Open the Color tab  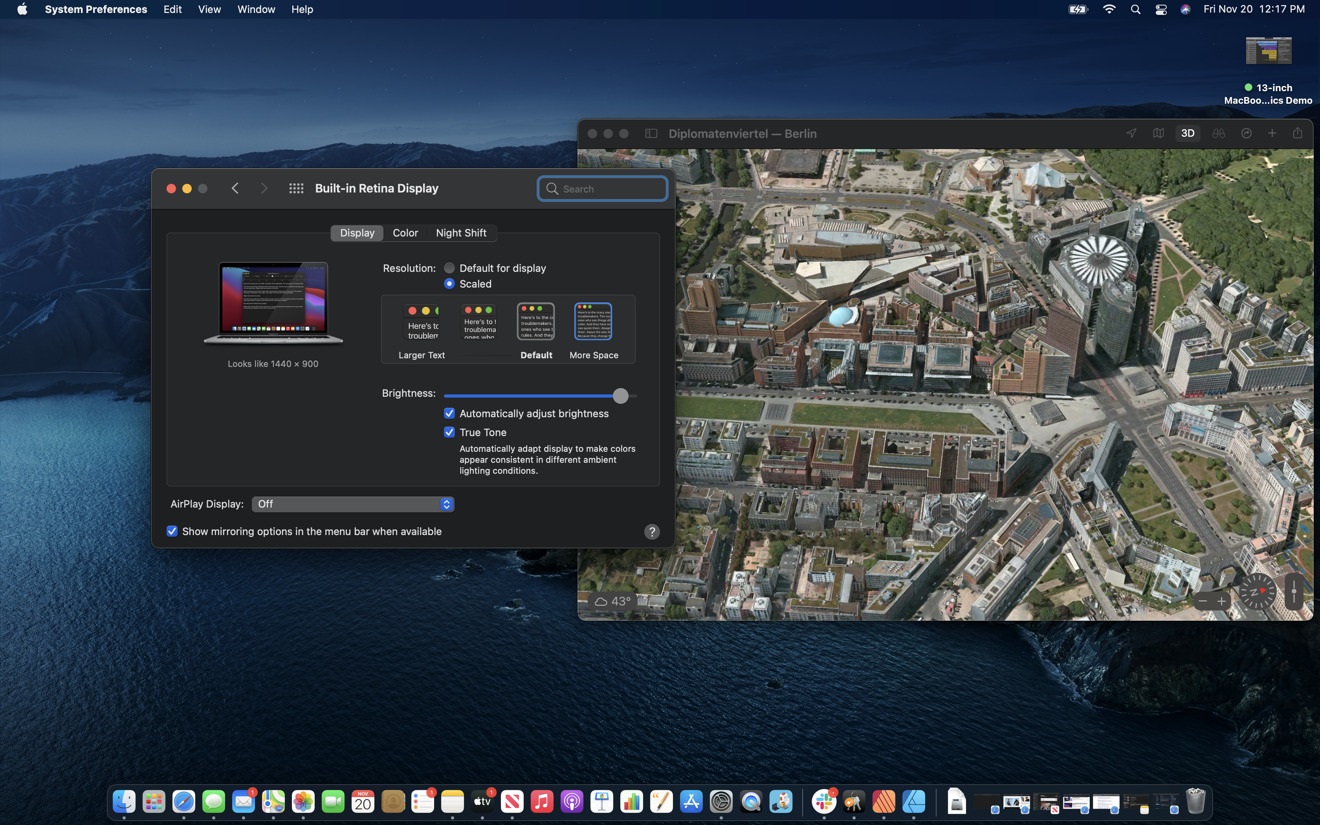point(405,233)
